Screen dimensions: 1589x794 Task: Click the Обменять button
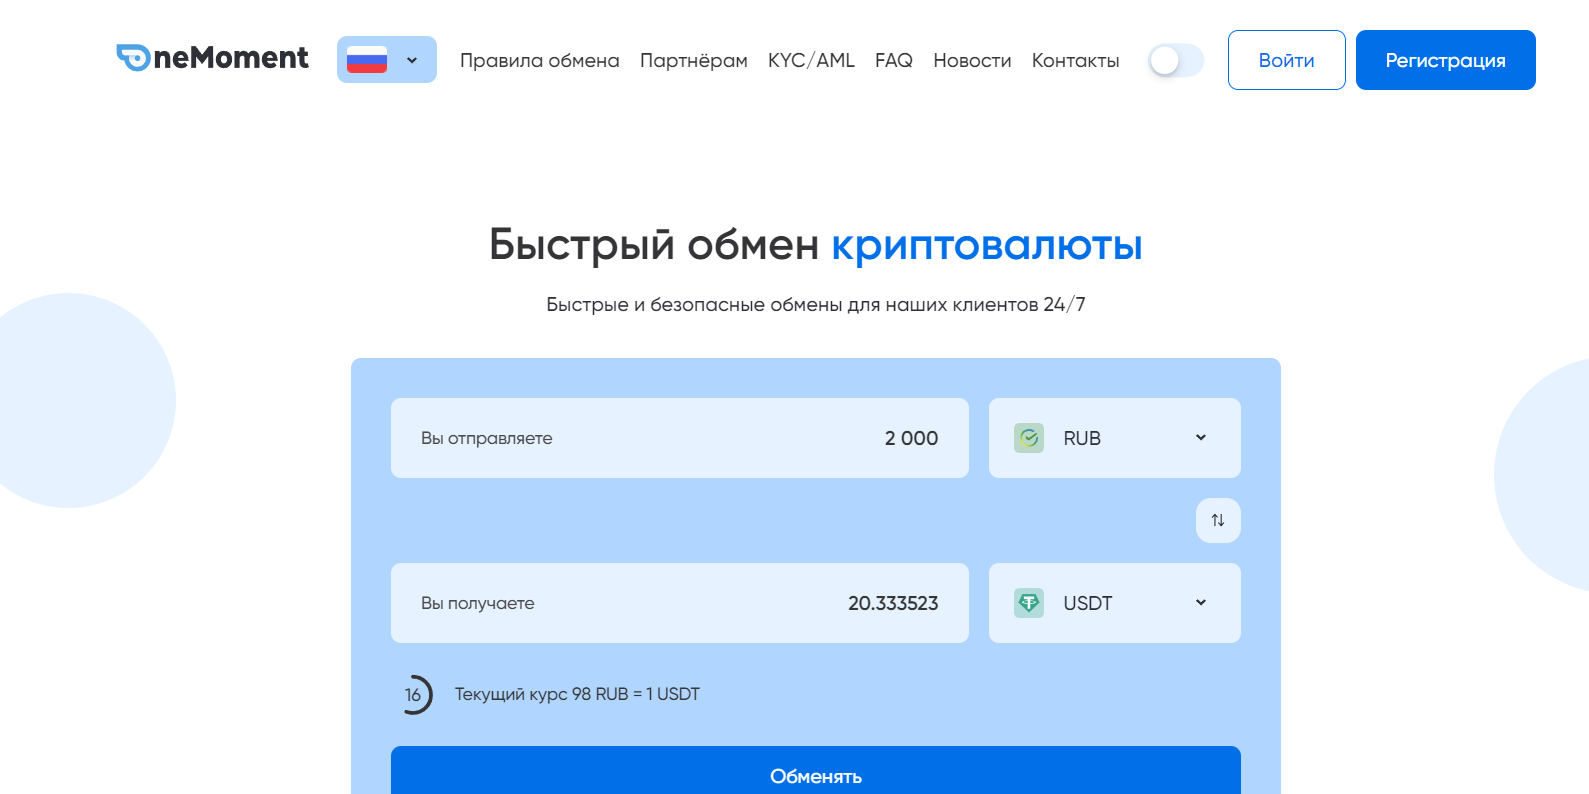coord(816,770)
